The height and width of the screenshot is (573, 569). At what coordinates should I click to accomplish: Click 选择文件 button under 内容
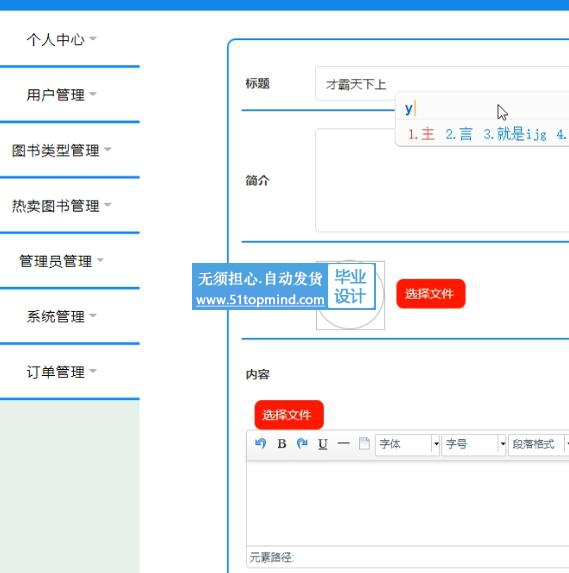[x=289, y=415]
